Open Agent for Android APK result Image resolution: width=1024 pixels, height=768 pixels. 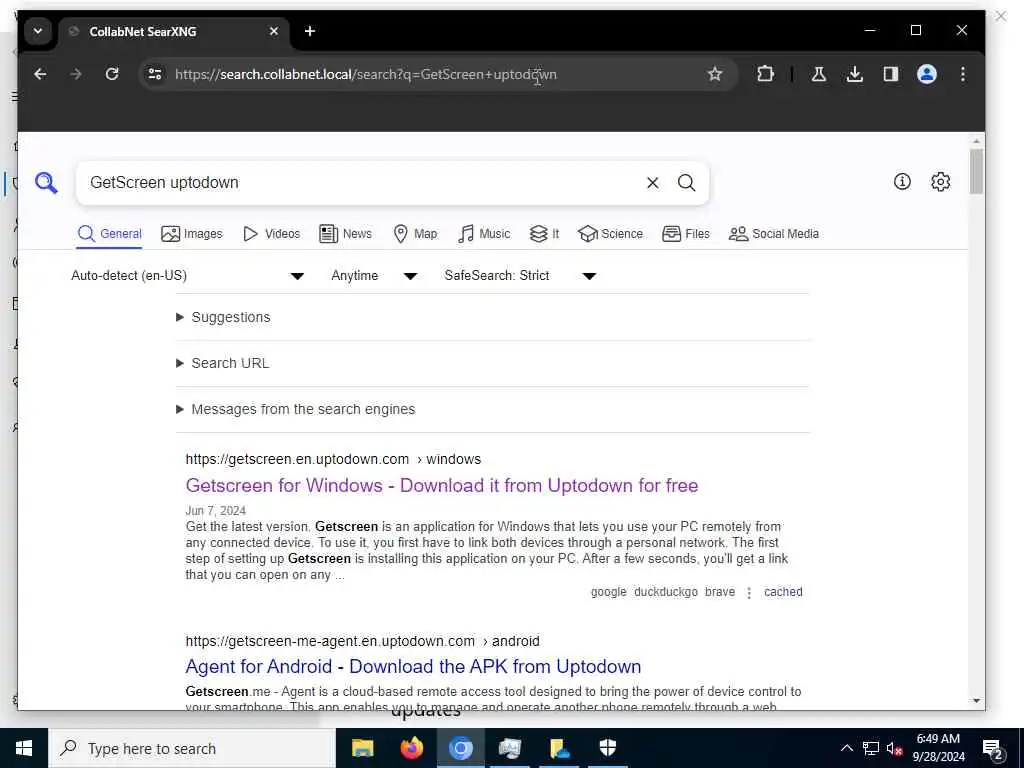coord(413,667)
